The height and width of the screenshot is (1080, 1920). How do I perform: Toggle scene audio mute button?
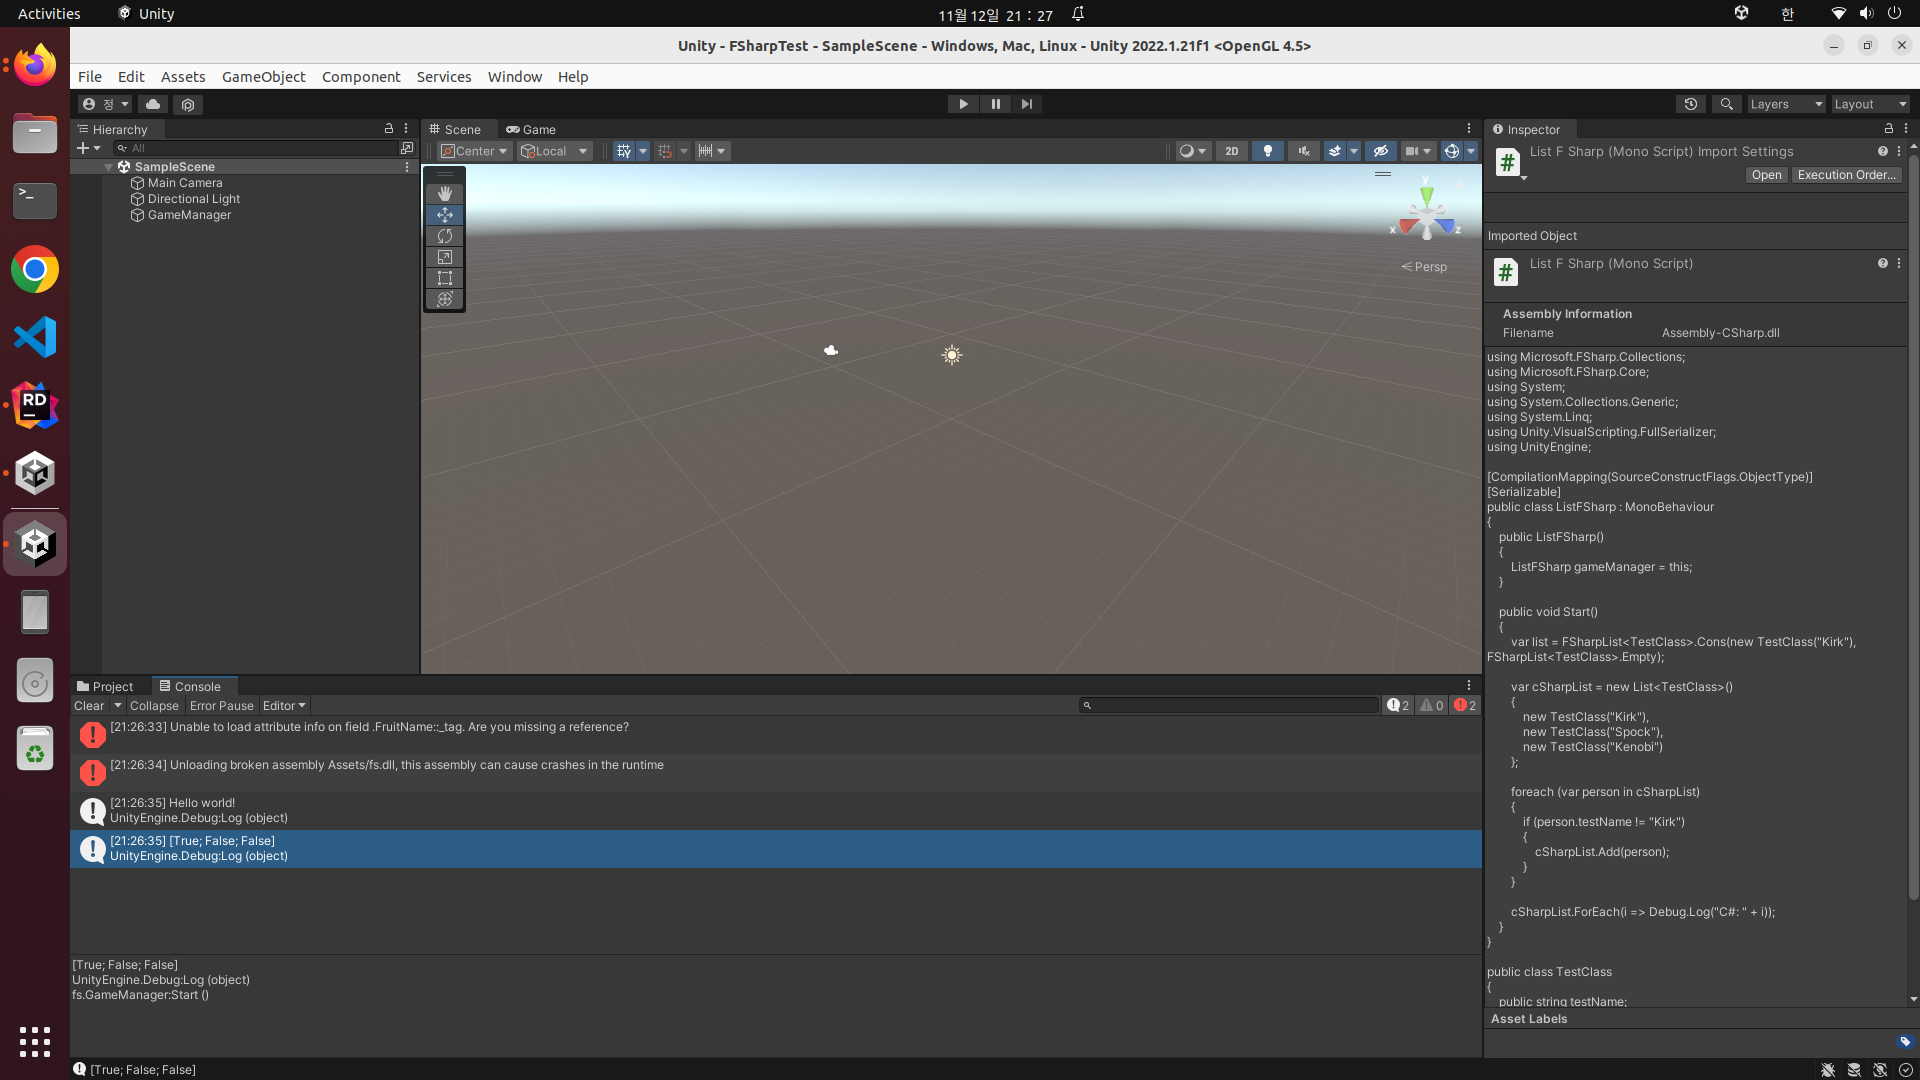tap(1304, 151)
